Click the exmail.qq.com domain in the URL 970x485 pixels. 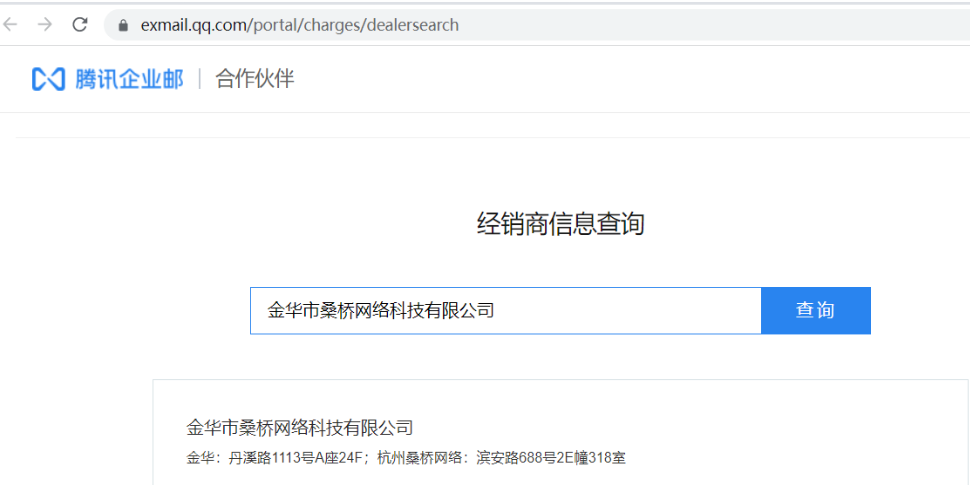coord(194,25)
